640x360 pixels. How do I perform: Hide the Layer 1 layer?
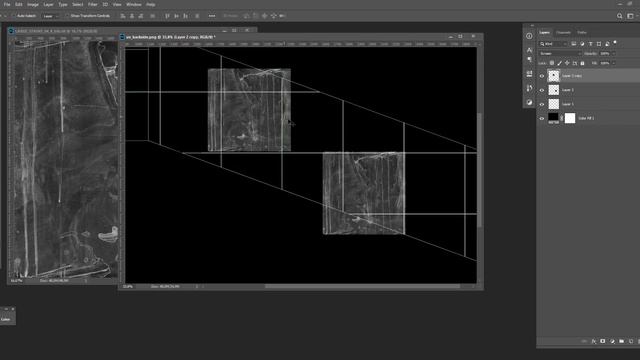click(x=542, y=104)
